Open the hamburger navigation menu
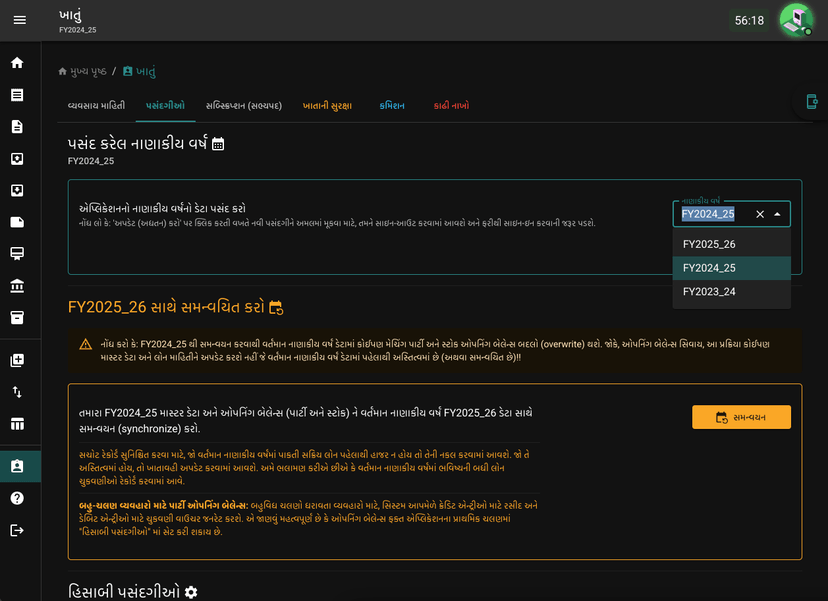The image size is (828, 601). (x=20, y=20)
